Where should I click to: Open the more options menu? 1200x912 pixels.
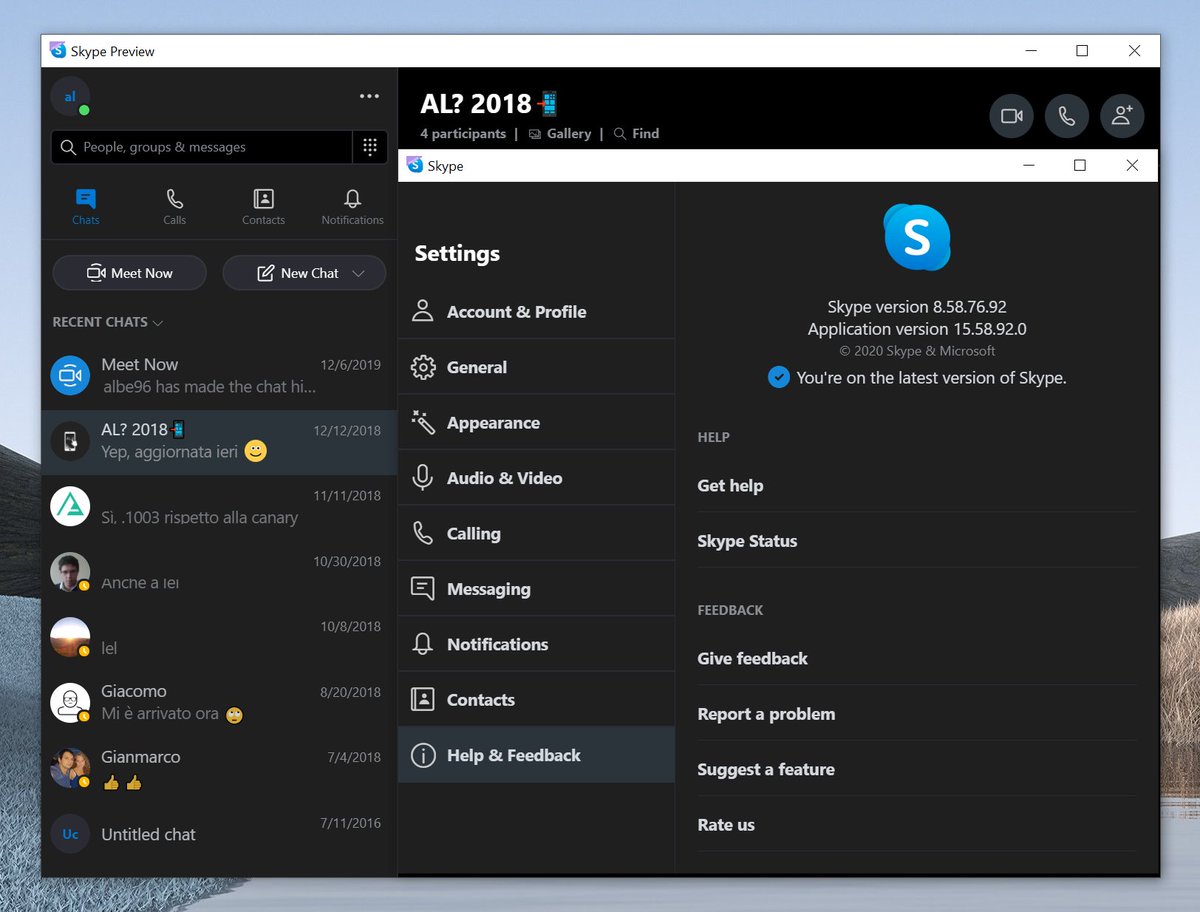point(368,95)
